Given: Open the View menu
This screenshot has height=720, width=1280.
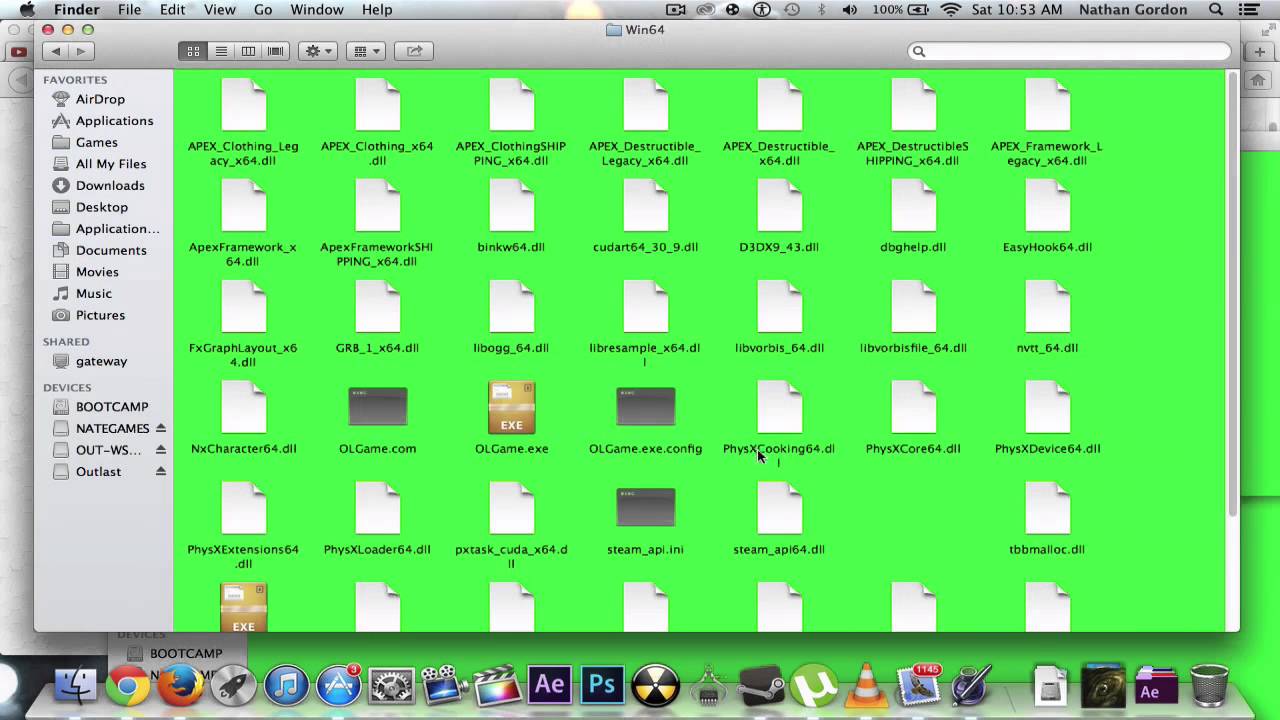Looking at the screenshot, I should [x=219, y=10].
